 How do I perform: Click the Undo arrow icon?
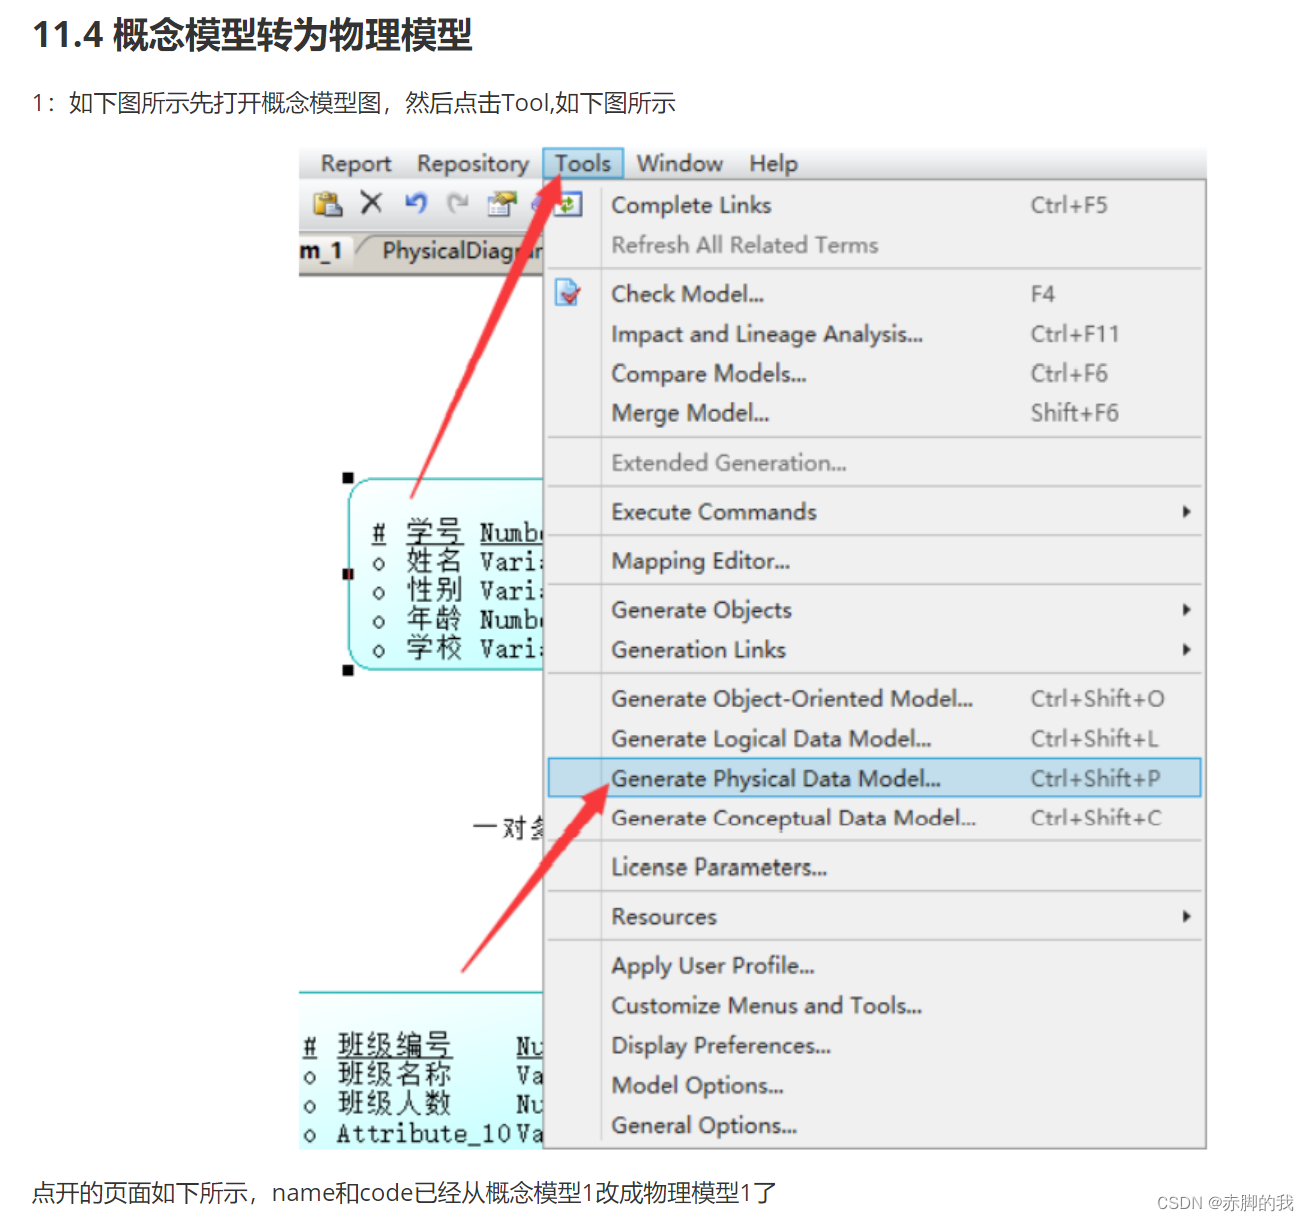416,203
